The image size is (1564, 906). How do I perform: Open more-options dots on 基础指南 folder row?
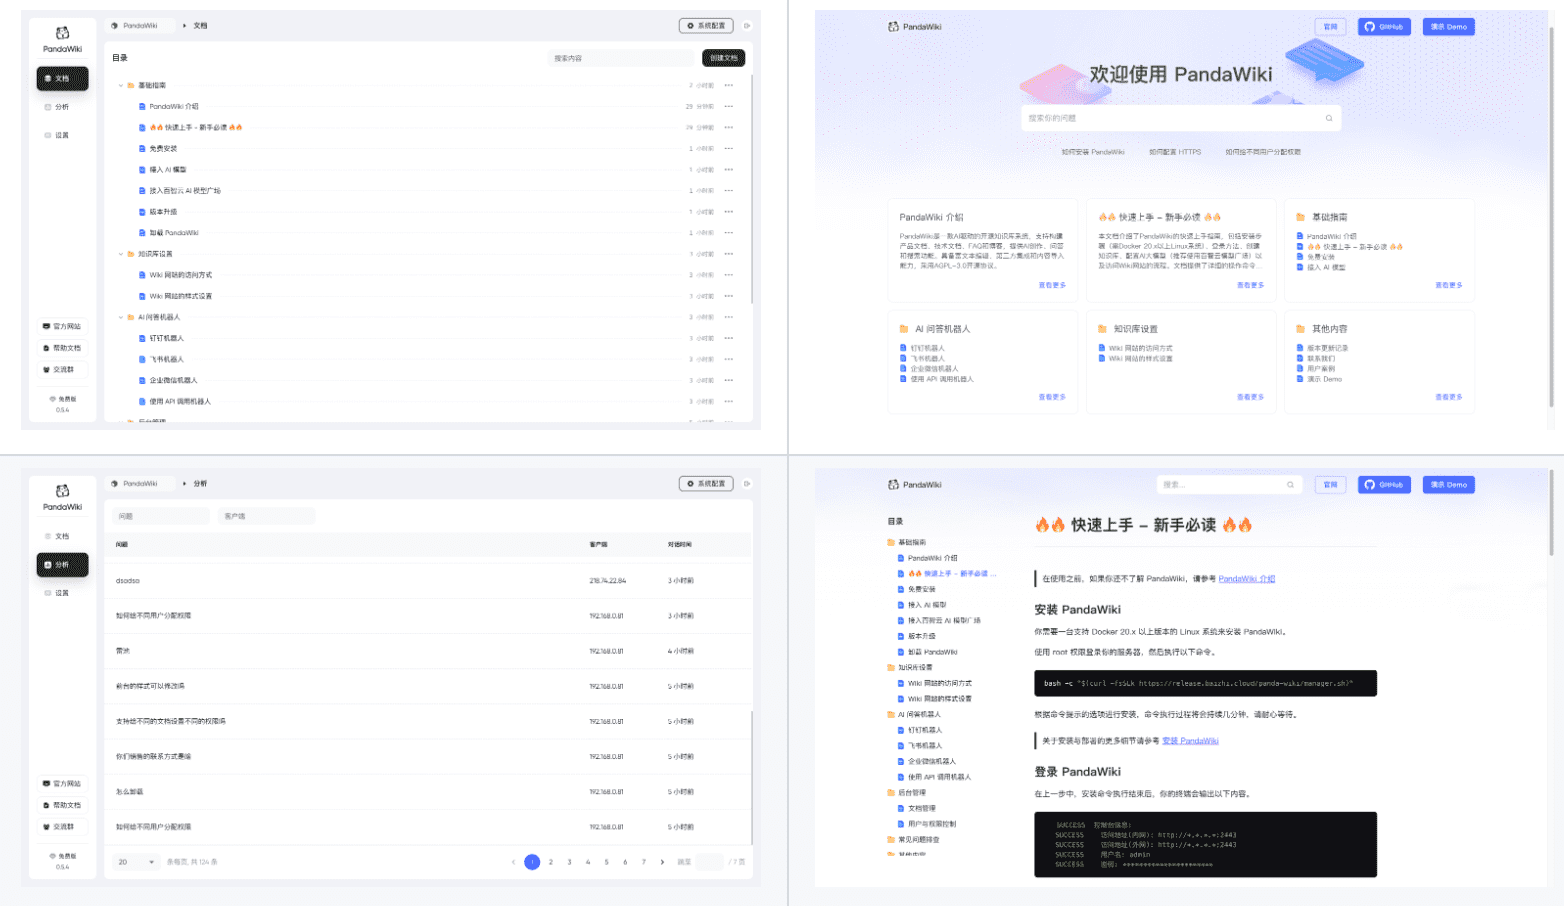click(x=728, y=85)
